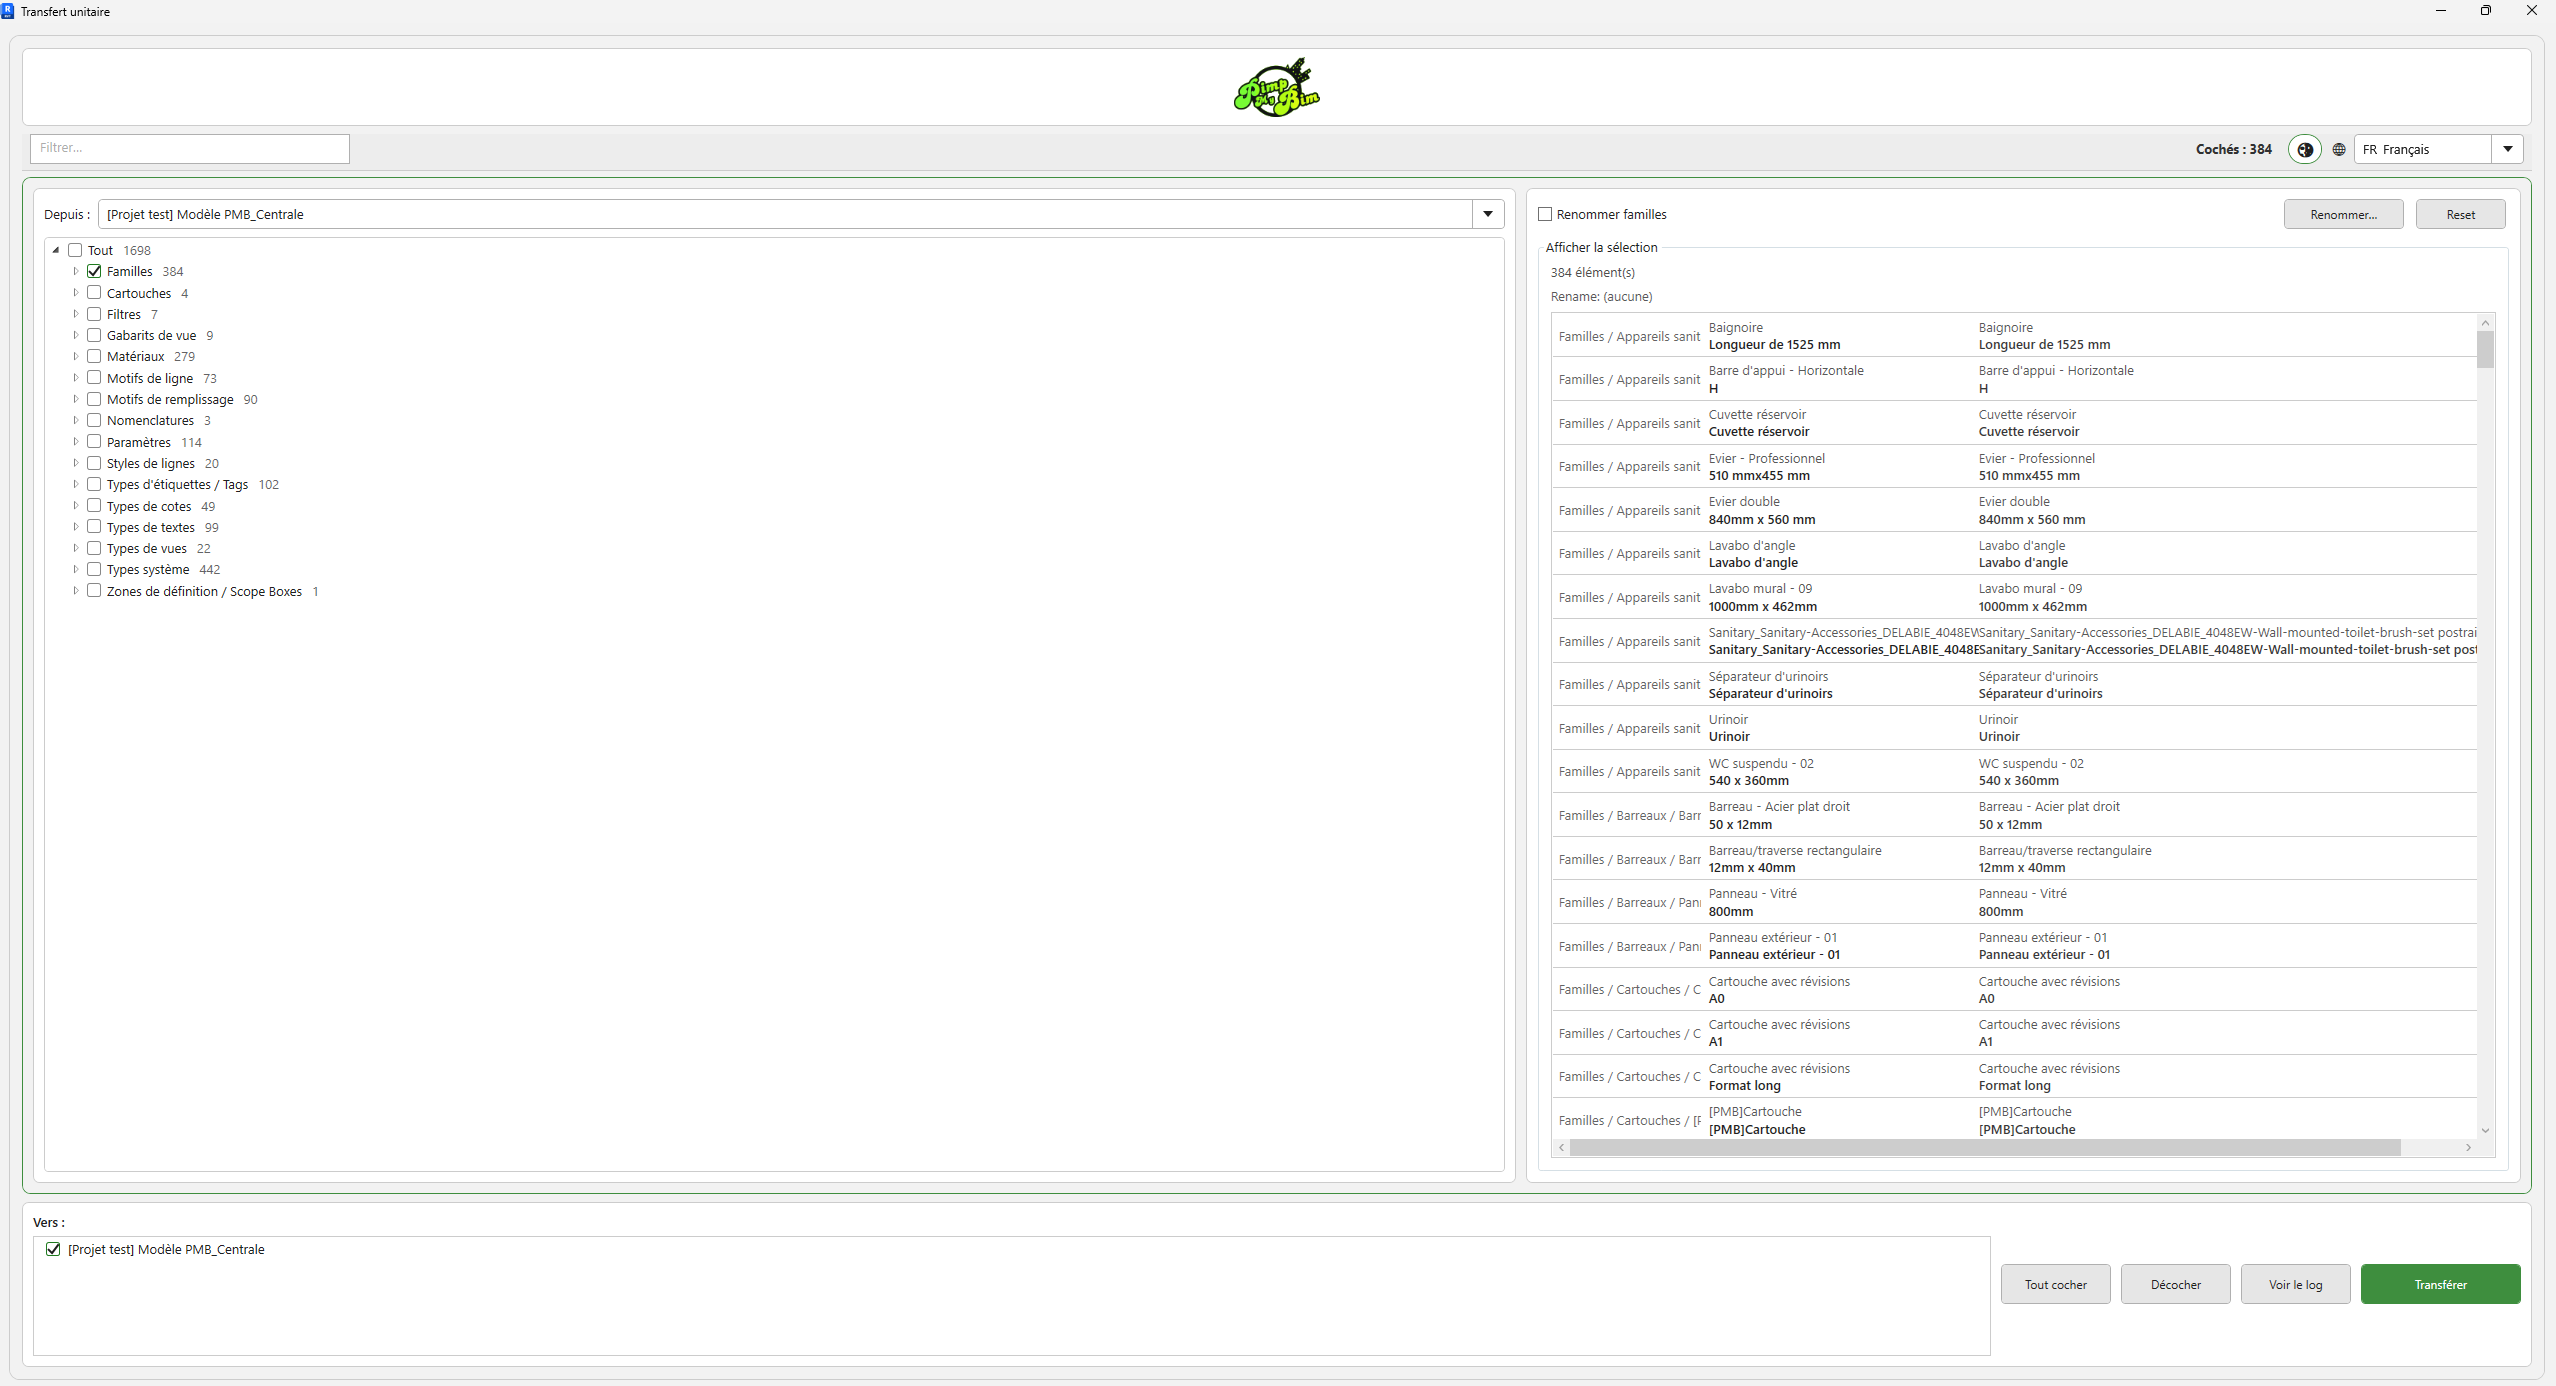Viewport: 2556px width, 1386px height.
Task: Click the Tout cocher button
Action: 2055,1284
